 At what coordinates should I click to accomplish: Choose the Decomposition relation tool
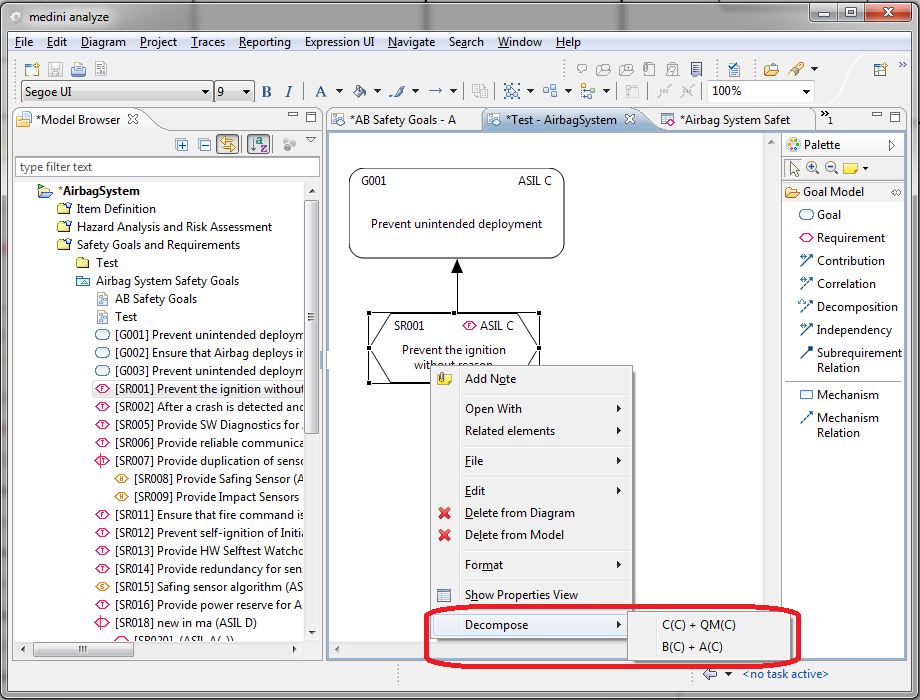click(856, 307)
